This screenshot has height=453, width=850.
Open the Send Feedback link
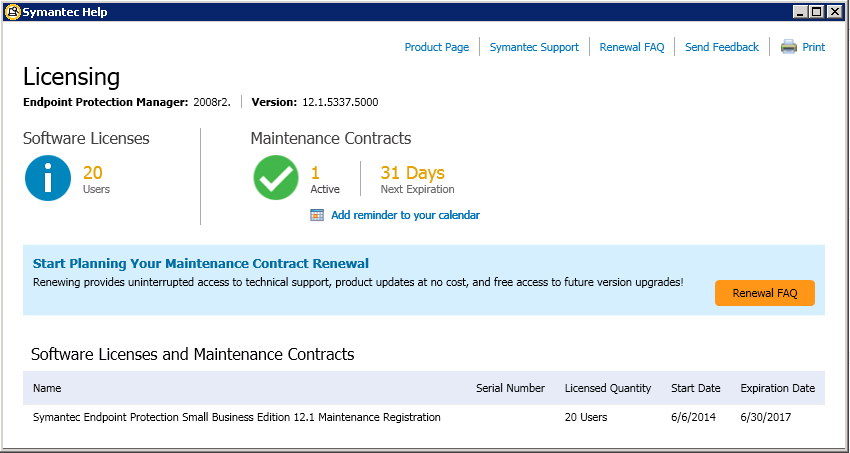pyautogui.click(x=722, y=47)
